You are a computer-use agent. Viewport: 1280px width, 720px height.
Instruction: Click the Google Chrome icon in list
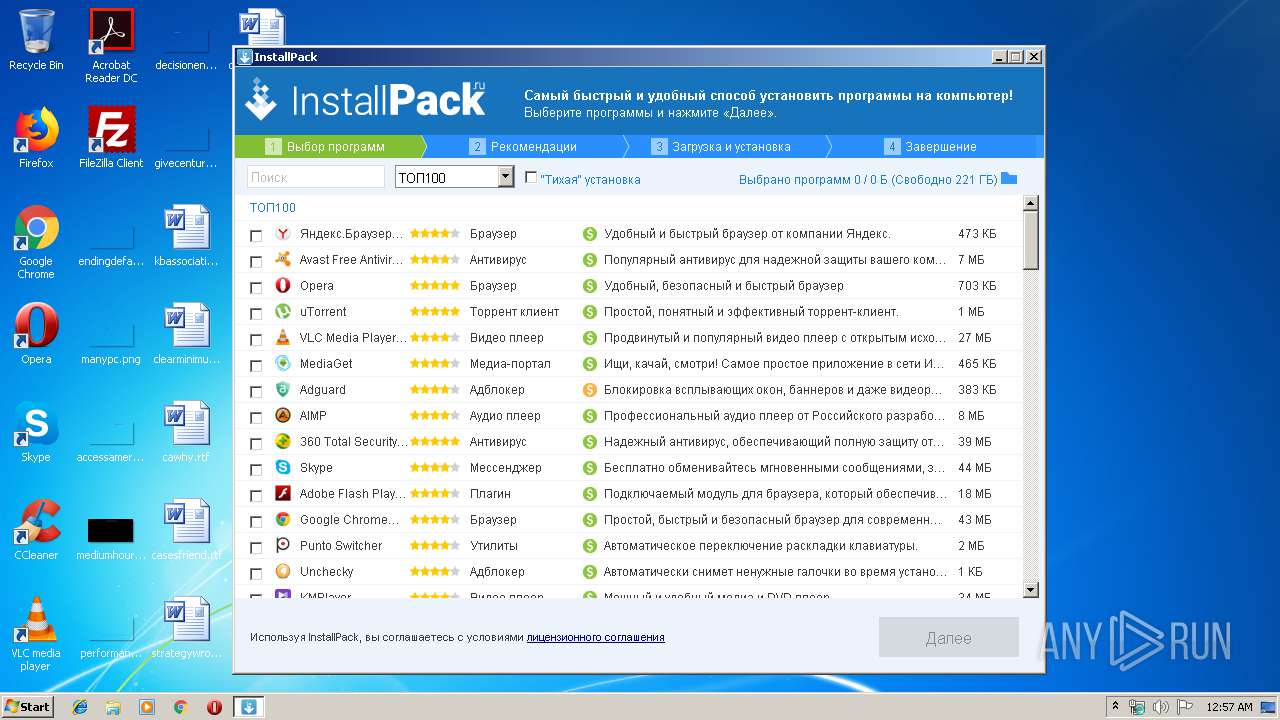(x=283, y=519)
